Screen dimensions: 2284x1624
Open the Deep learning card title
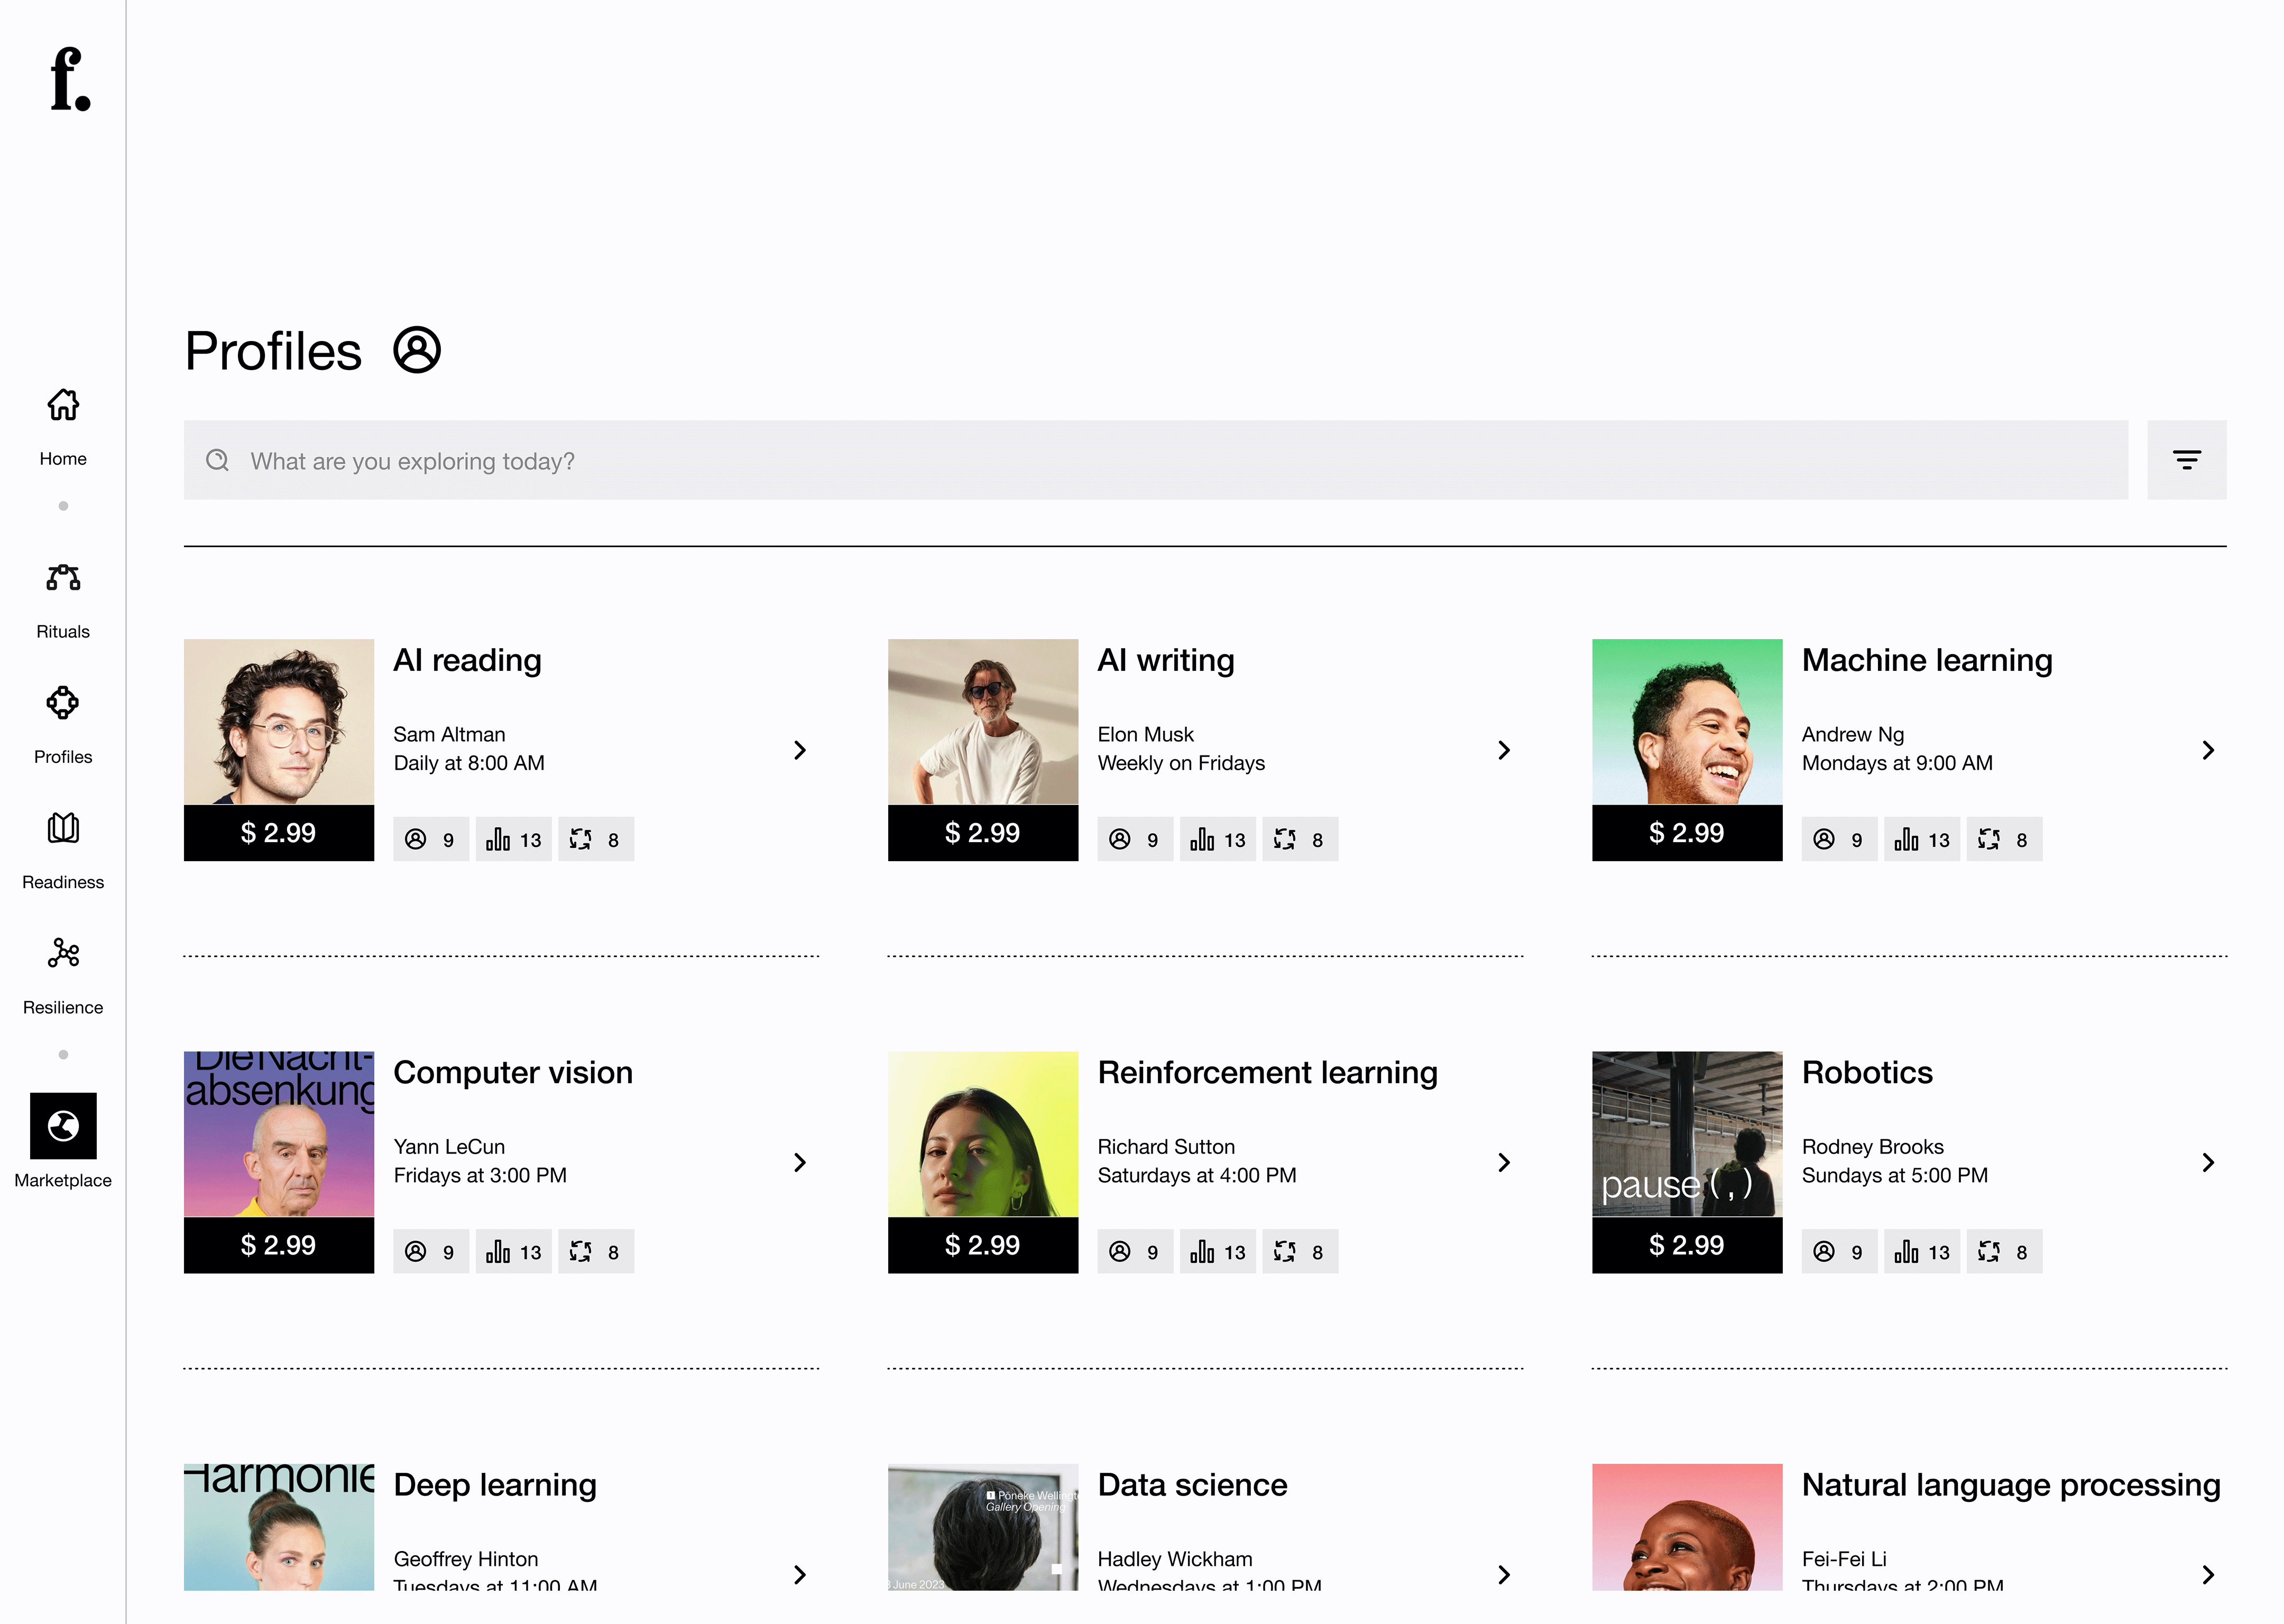coord(495,1485)
